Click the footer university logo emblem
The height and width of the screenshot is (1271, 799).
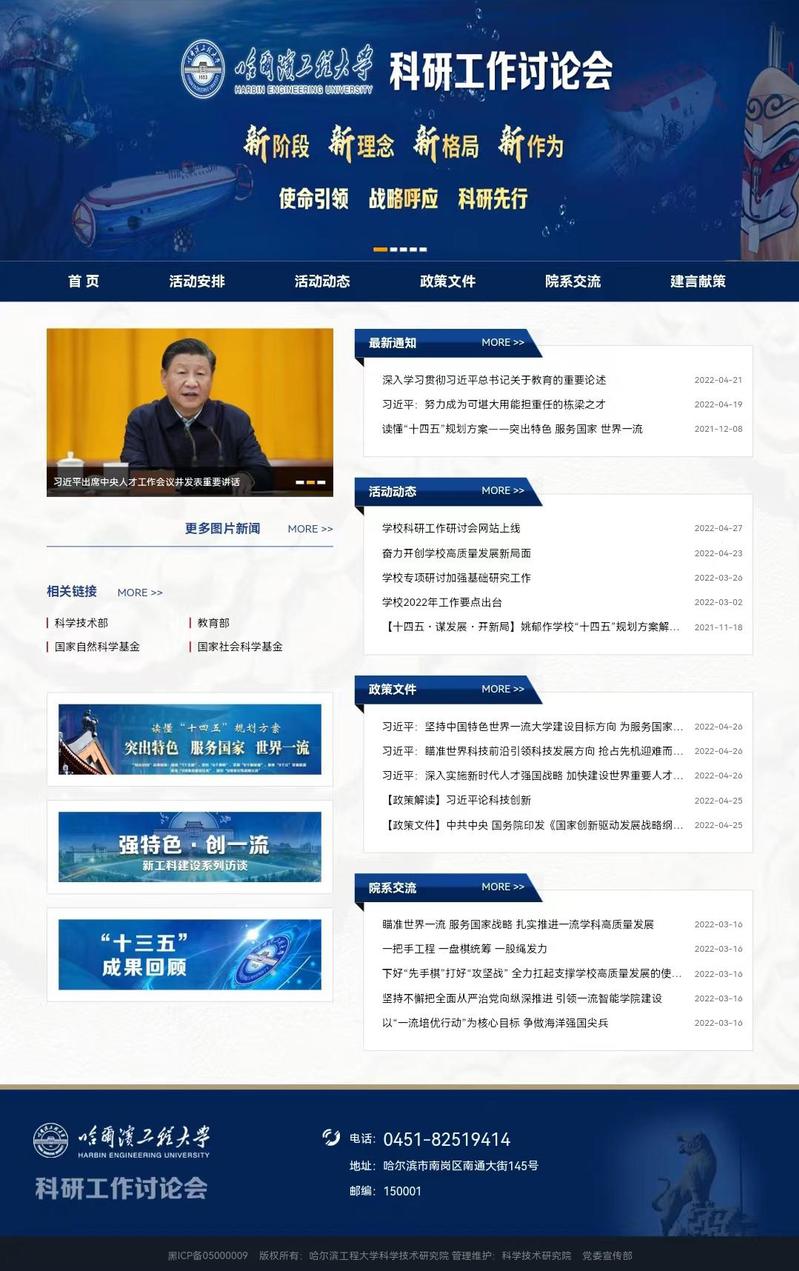[50, 1140]
